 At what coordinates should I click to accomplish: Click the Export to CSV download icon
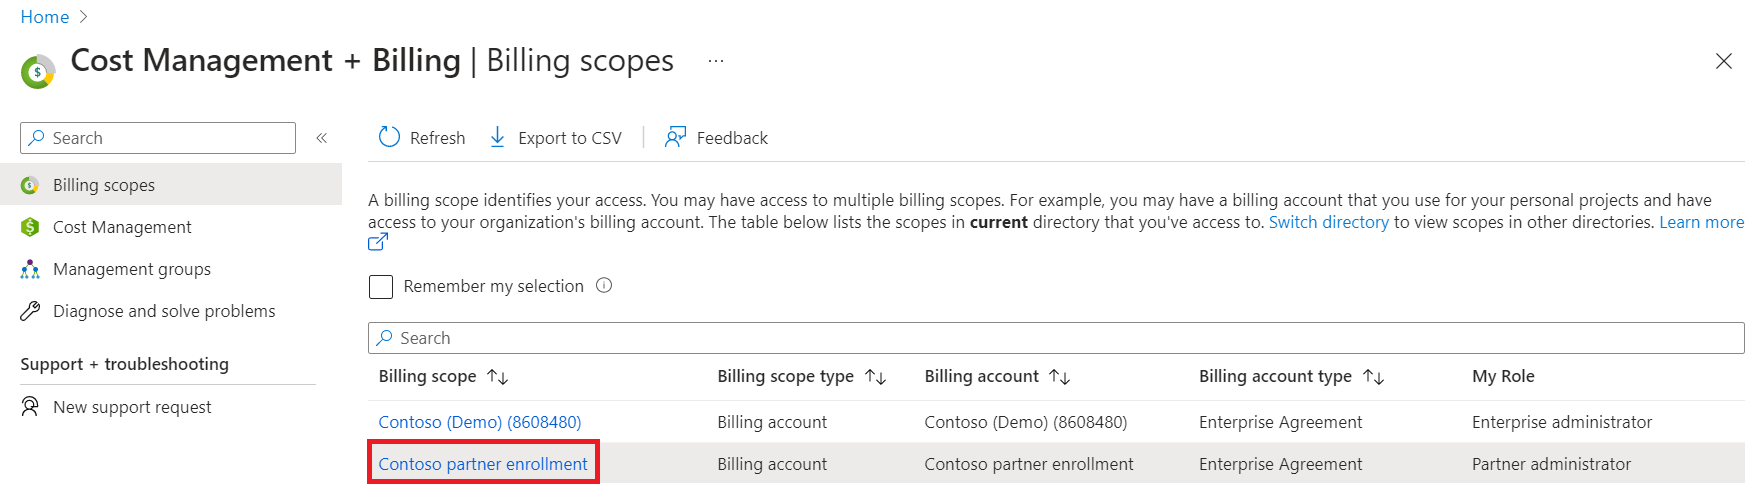497,137
